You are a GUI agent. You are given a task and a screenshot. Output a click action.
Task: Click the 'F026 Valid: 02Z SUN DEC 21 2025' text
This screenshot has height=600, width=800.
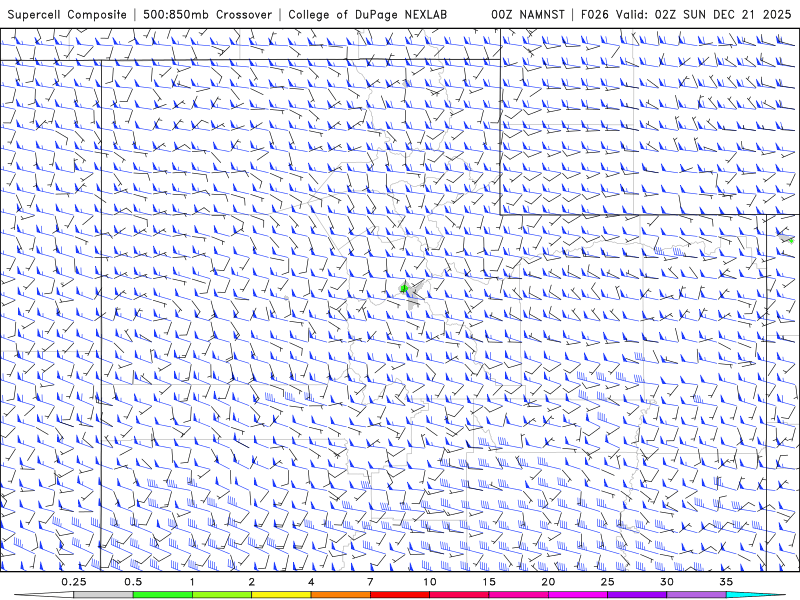pyautogui.click(x=686, y=15)
